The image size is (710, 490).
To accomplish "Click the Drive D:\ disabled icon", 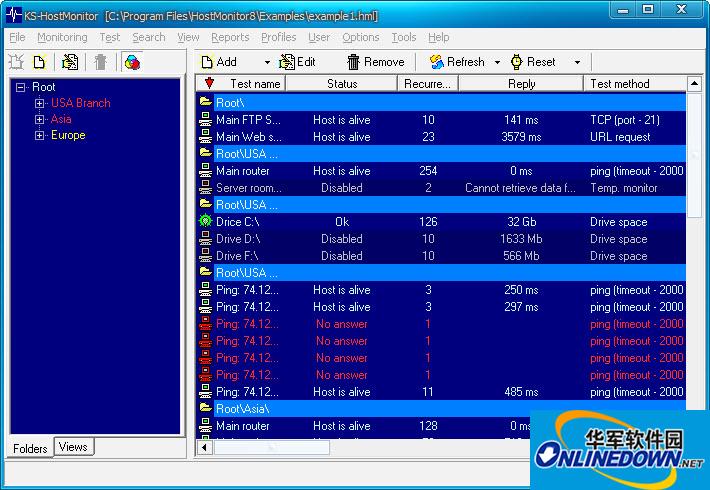I will pos(206,238).
